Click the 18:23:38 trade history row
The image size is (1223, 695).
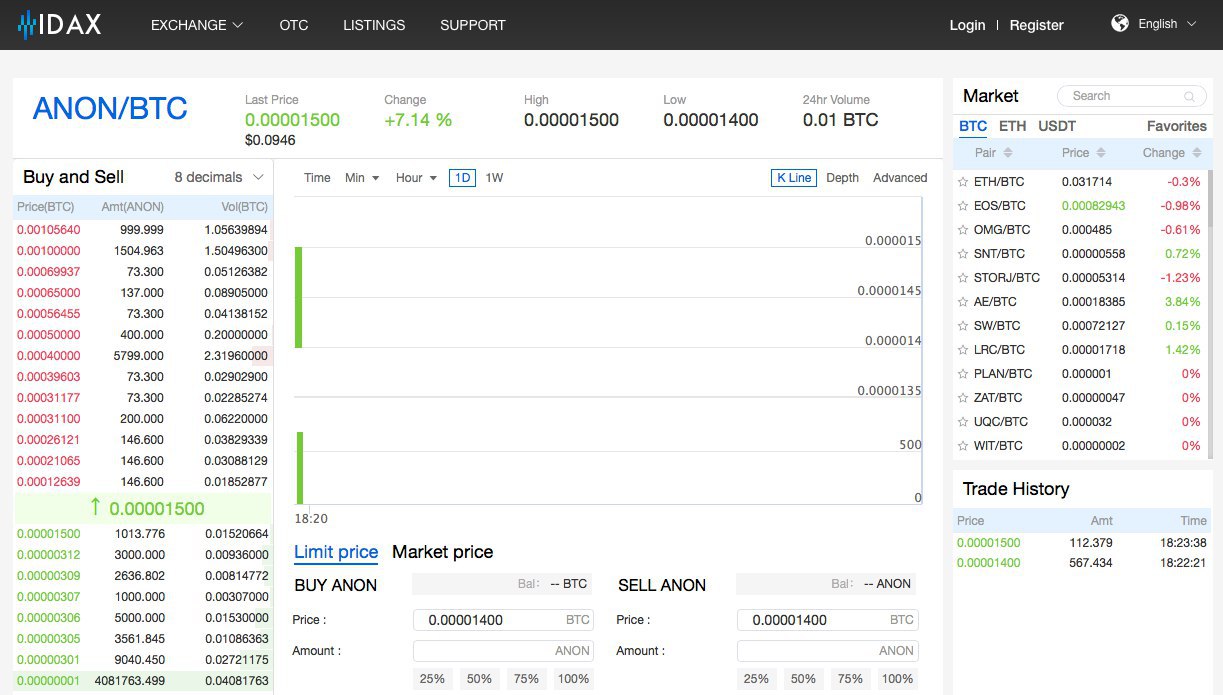coord(1082,543)
